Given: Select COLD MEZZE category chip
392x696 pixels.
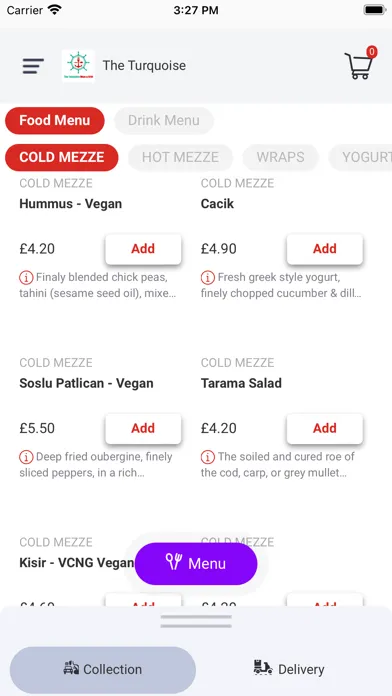Looking at the screenshot, I should click(62, 157).
